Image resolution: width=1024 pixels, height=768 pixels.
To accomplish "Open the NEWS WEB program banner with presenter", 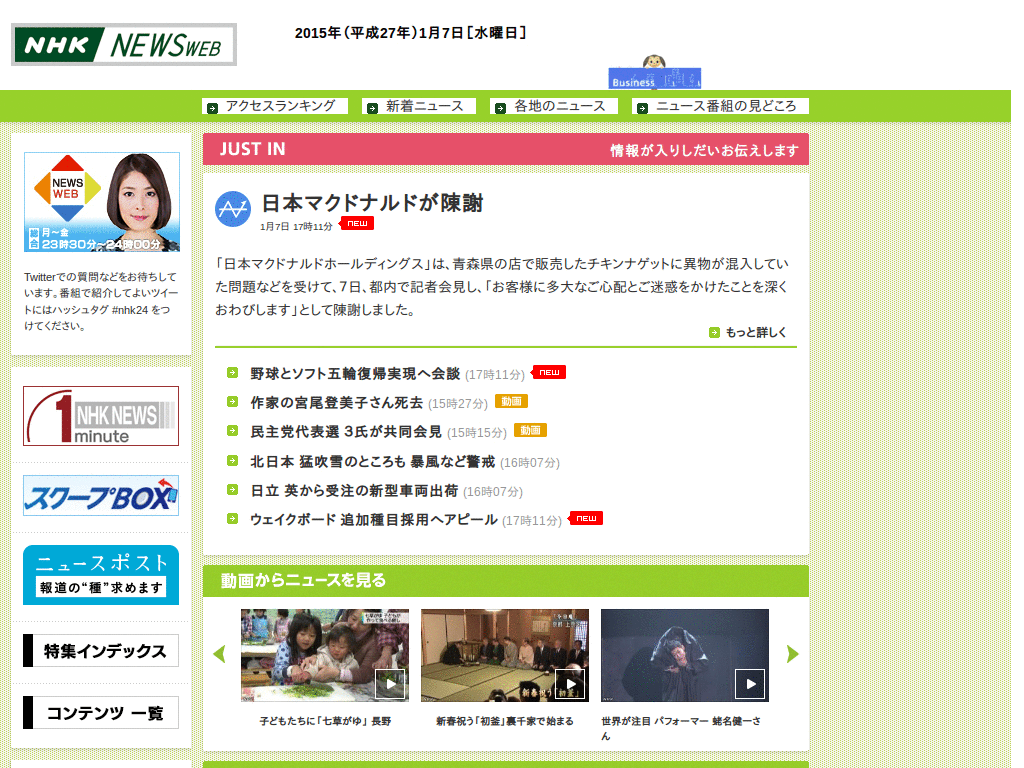I will click(102, 202).
